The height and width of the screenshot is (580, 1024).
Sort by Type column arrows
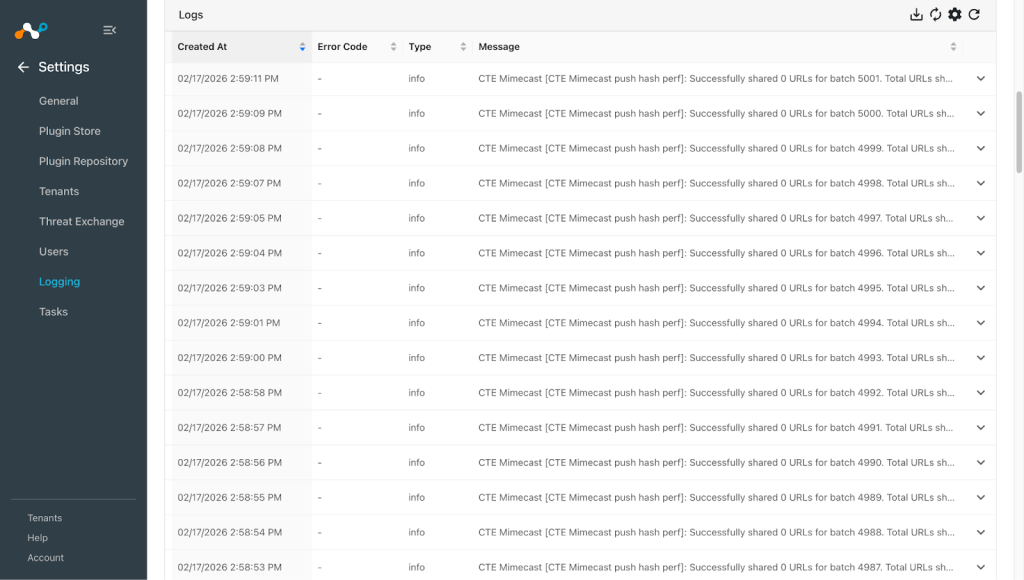coord(463,46)
